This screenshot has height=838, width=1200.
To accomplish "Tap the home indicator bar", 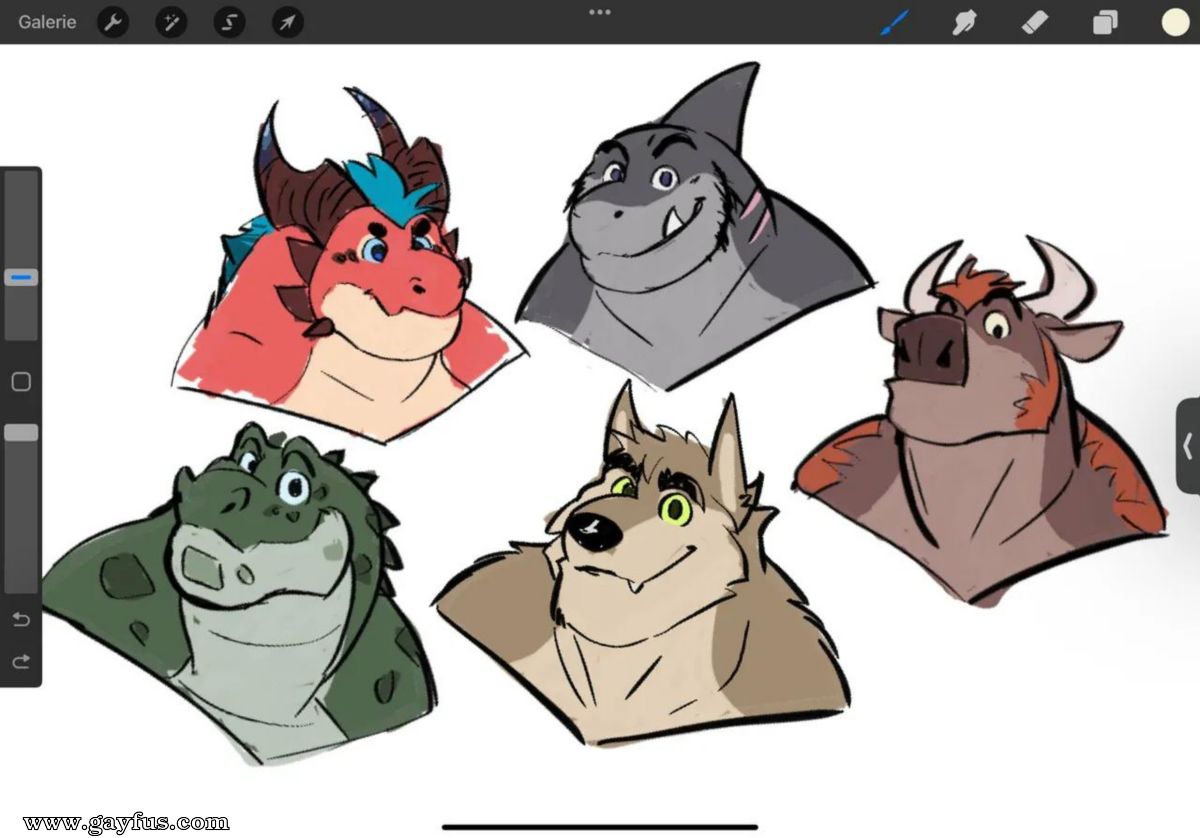I will pos(600,827).
